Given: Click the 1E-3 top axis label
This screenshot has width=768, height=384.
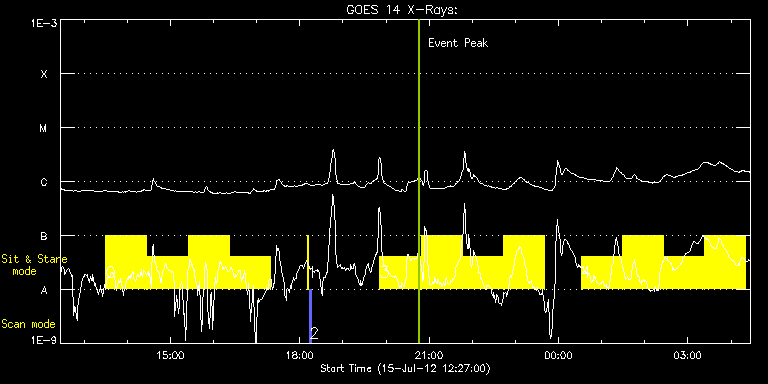Looking at the screenshot, I should (43, 23).
